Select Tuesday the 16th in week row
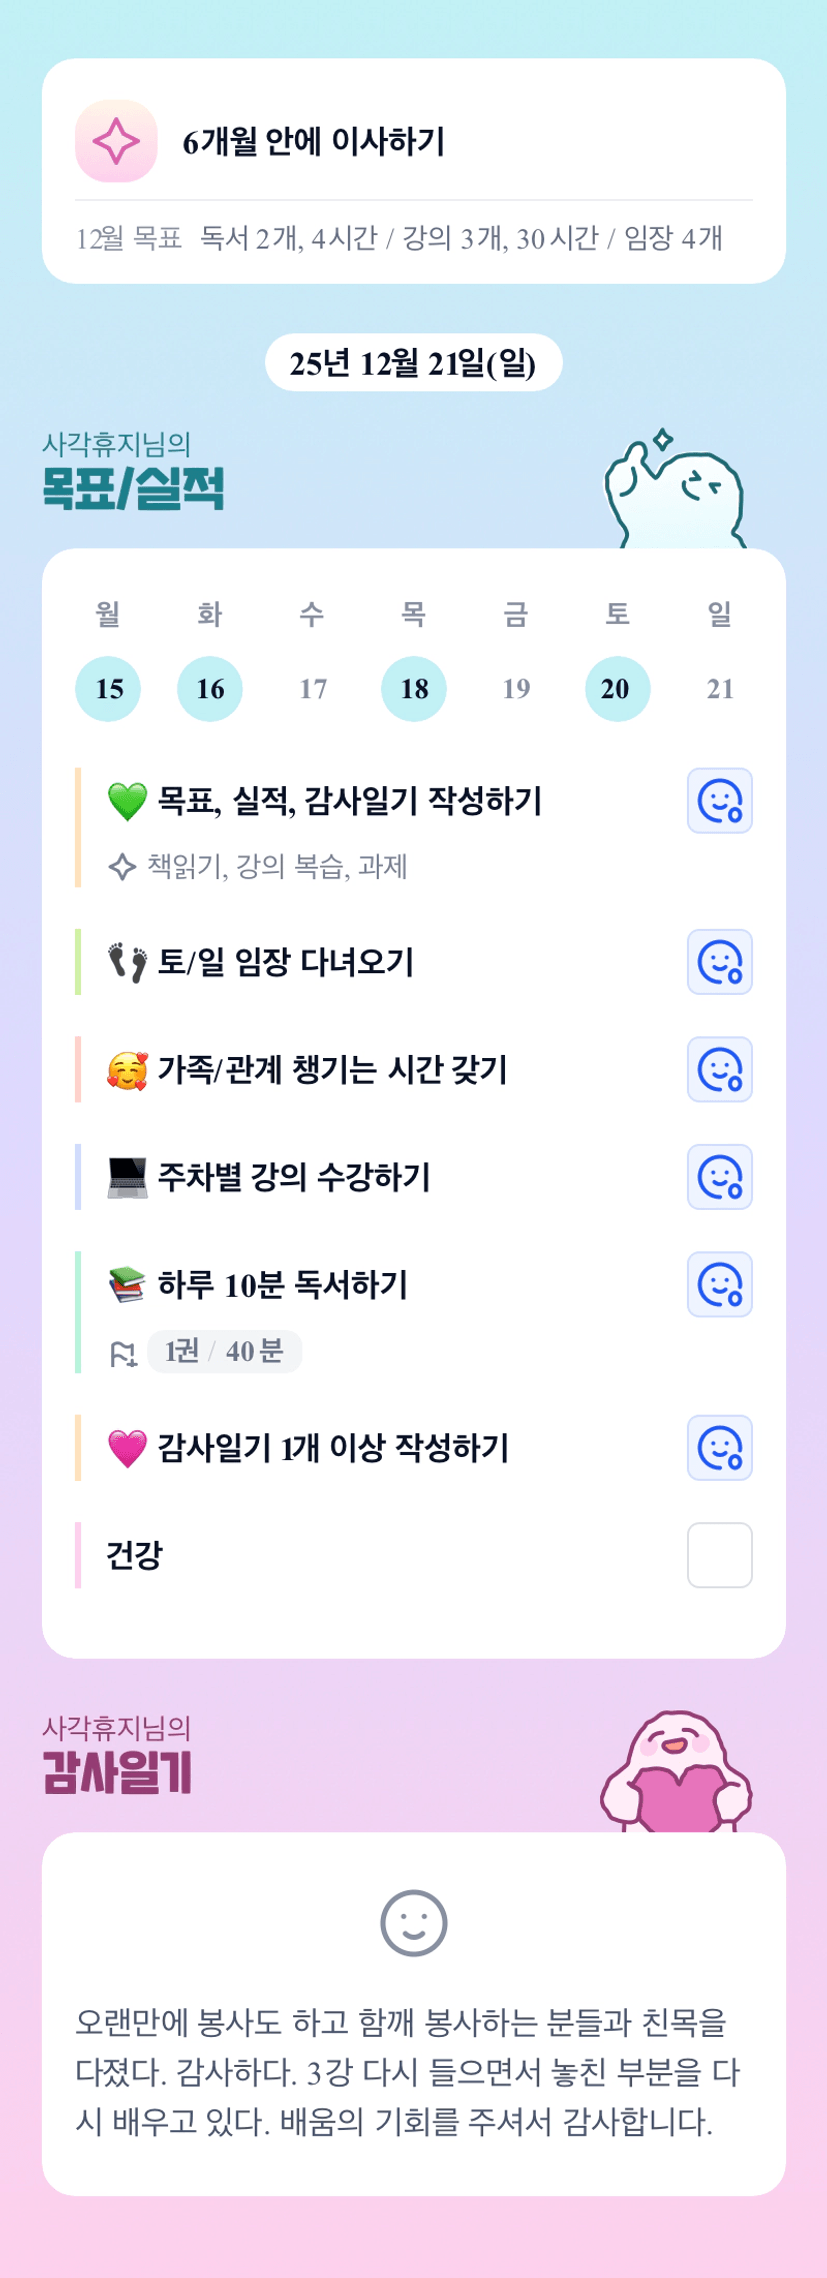 pyautogui.click(x=210, y=689)
